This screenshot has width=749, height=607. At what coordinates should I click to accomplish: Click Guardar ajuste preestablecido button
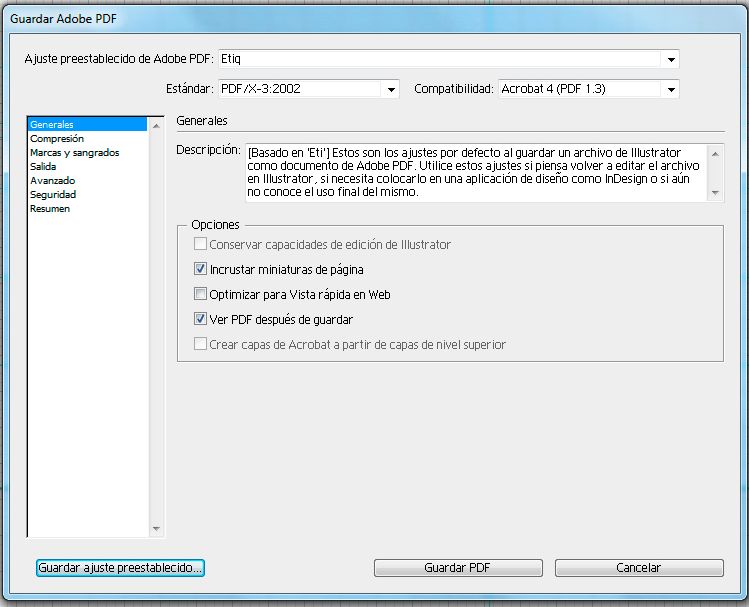tap(120, 567)
